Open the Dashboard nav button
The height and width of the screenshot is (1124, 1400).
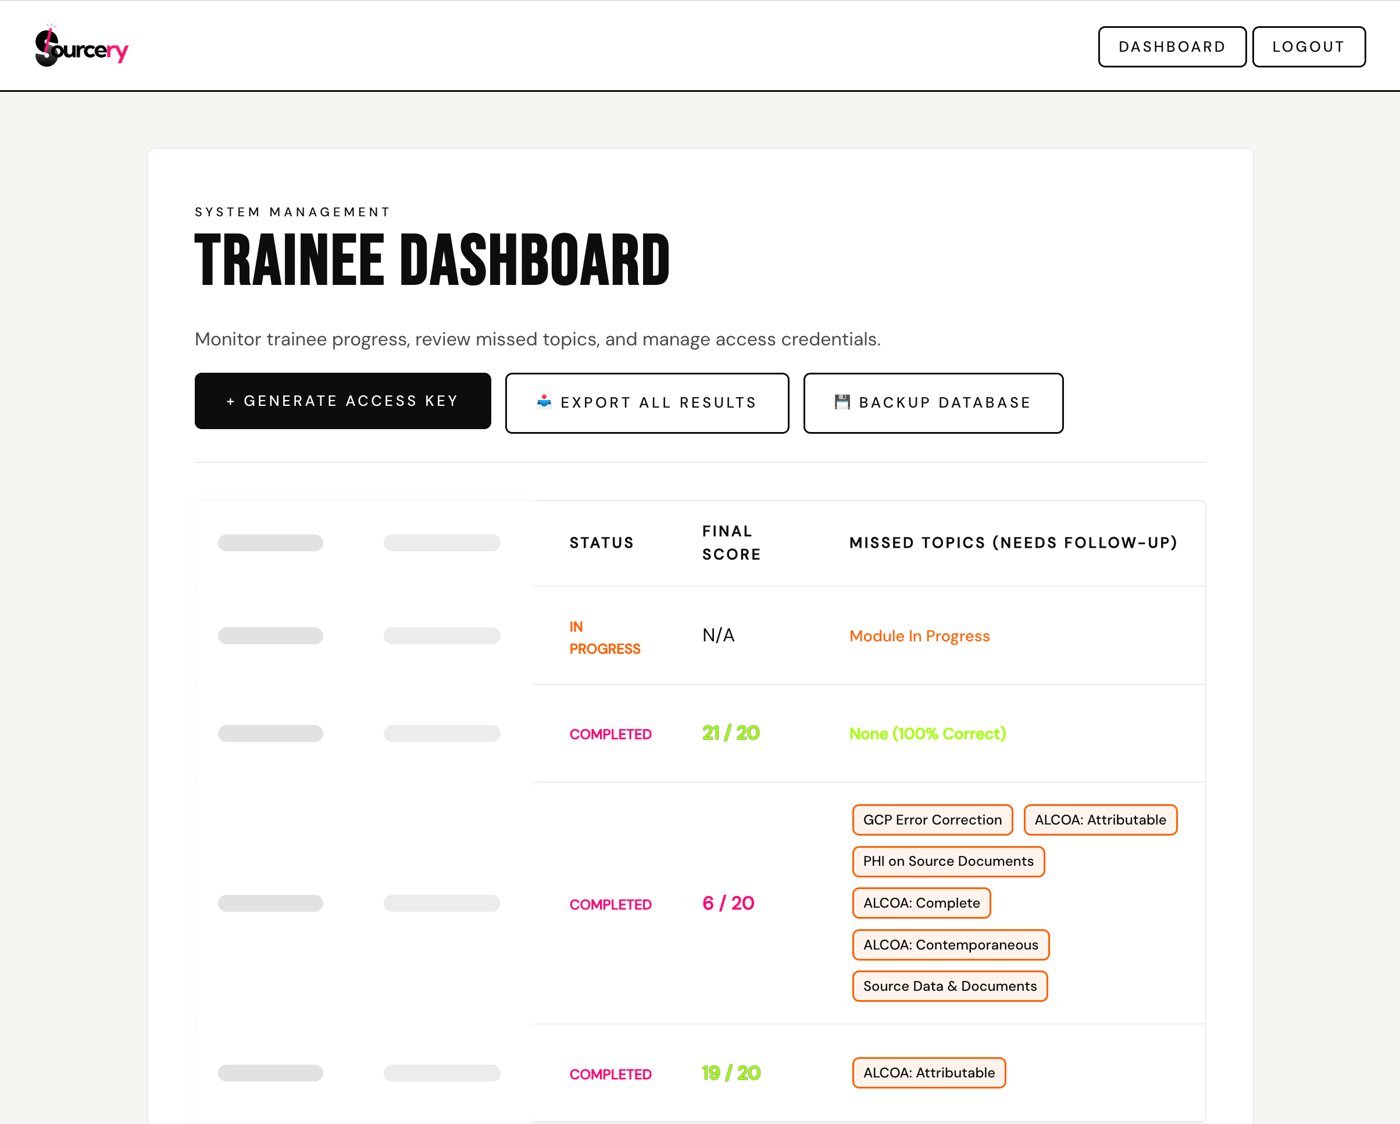pyautogui.click(x=1172, y=47)
